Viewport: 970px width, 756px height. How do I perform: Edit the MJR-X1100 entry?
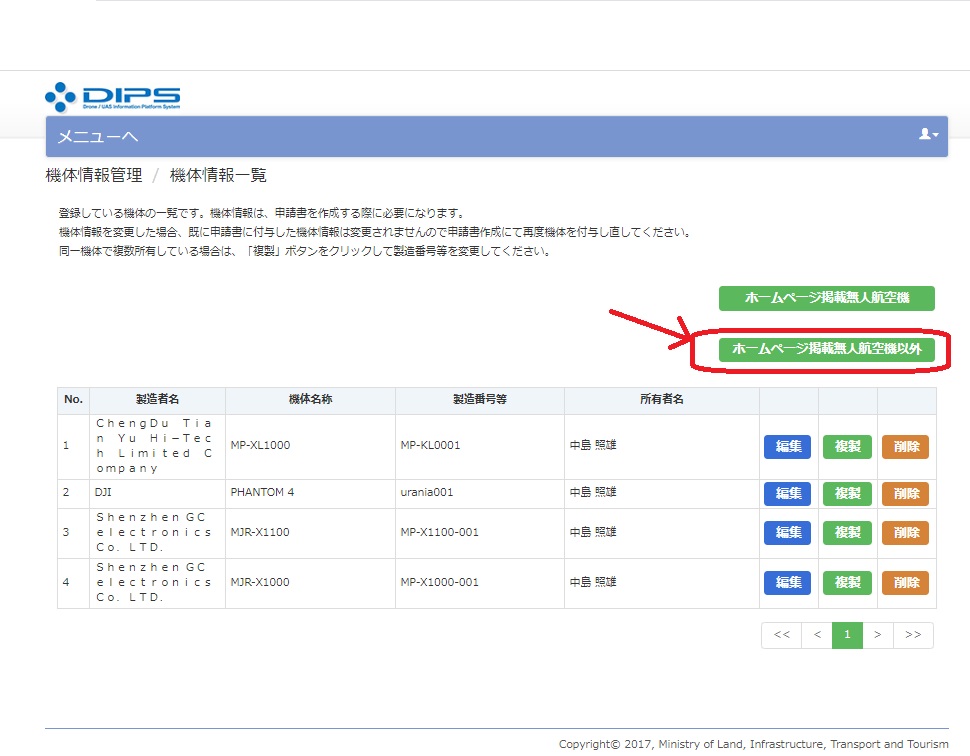pyautogui.click(x=788, y=533)
